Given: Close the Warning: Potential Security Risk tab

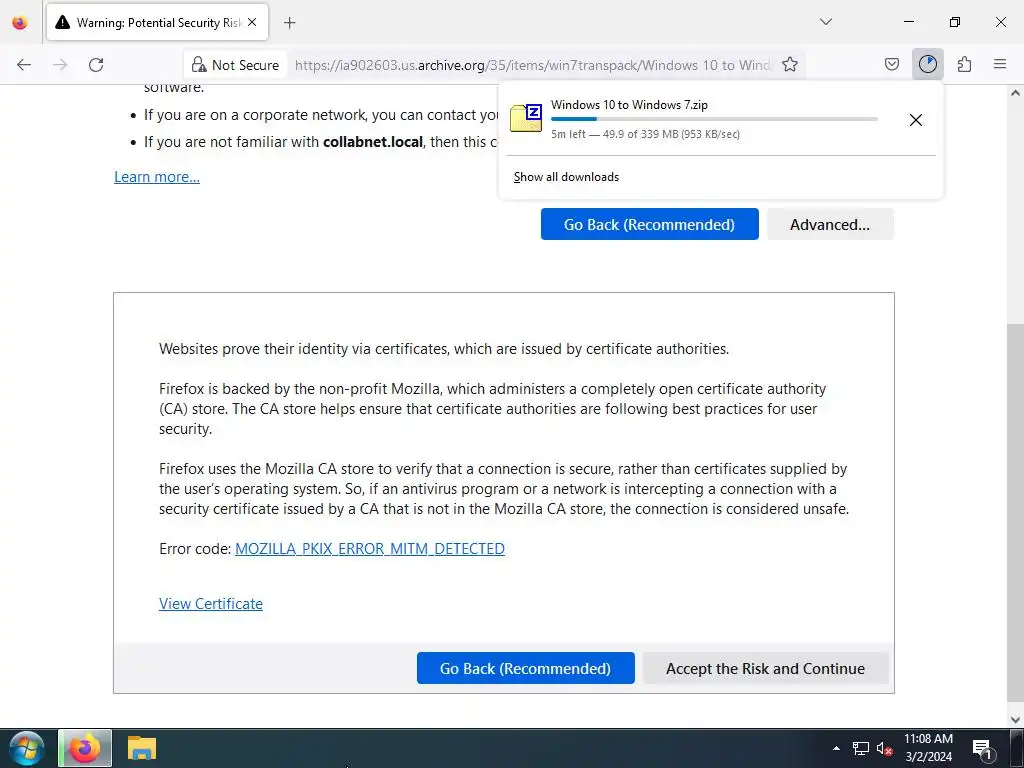Looking at the screenshot, I should point(252,22).
